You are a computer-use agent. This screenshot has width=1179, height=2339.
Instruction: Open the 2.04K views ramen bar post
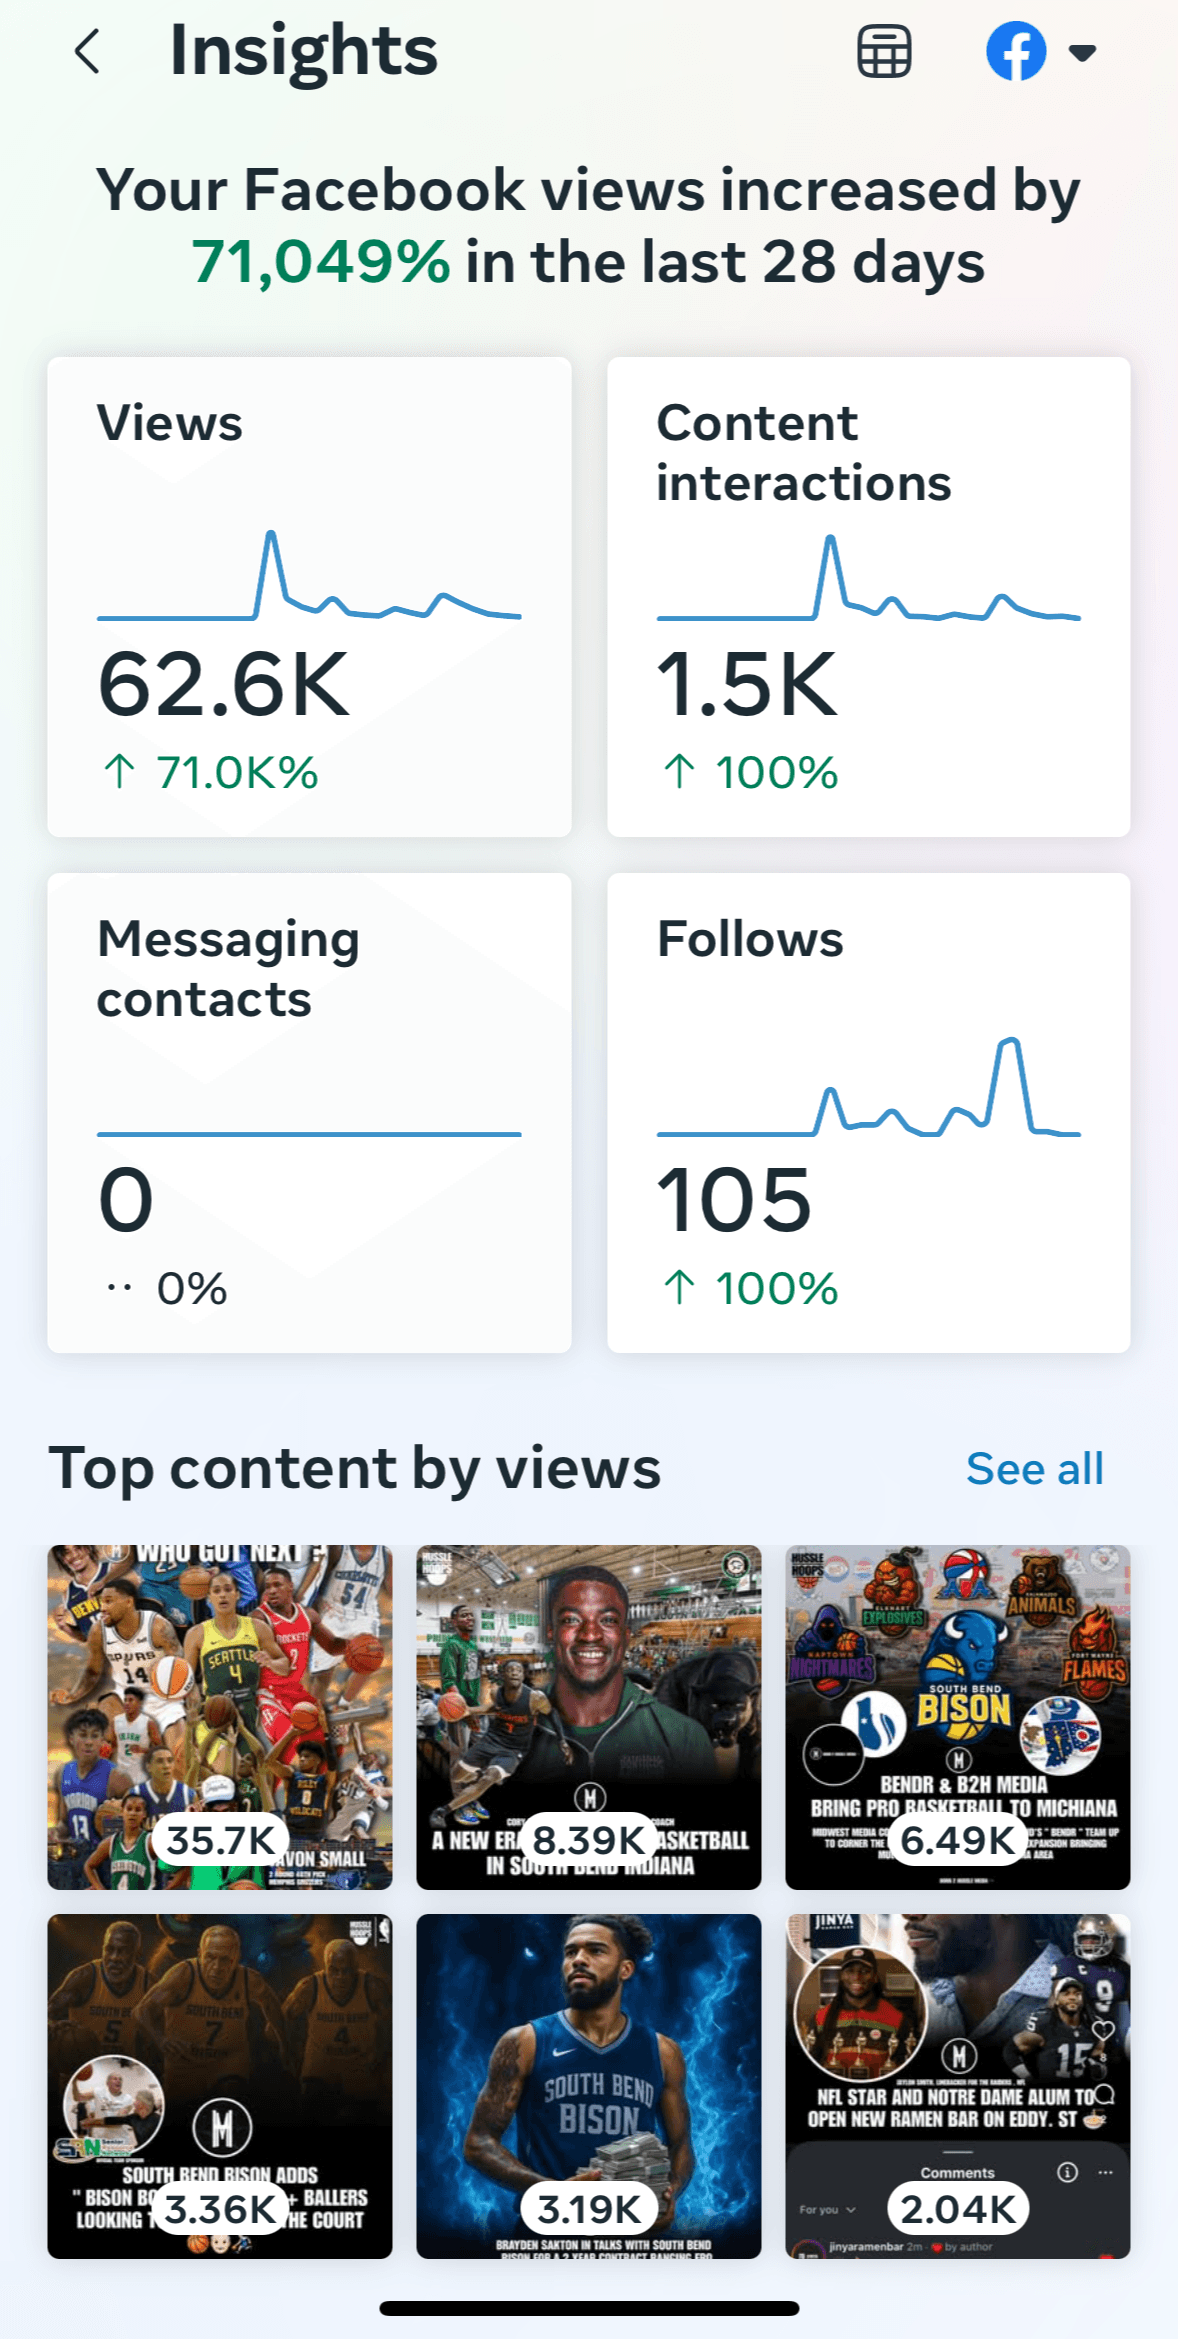[957, 2086]
